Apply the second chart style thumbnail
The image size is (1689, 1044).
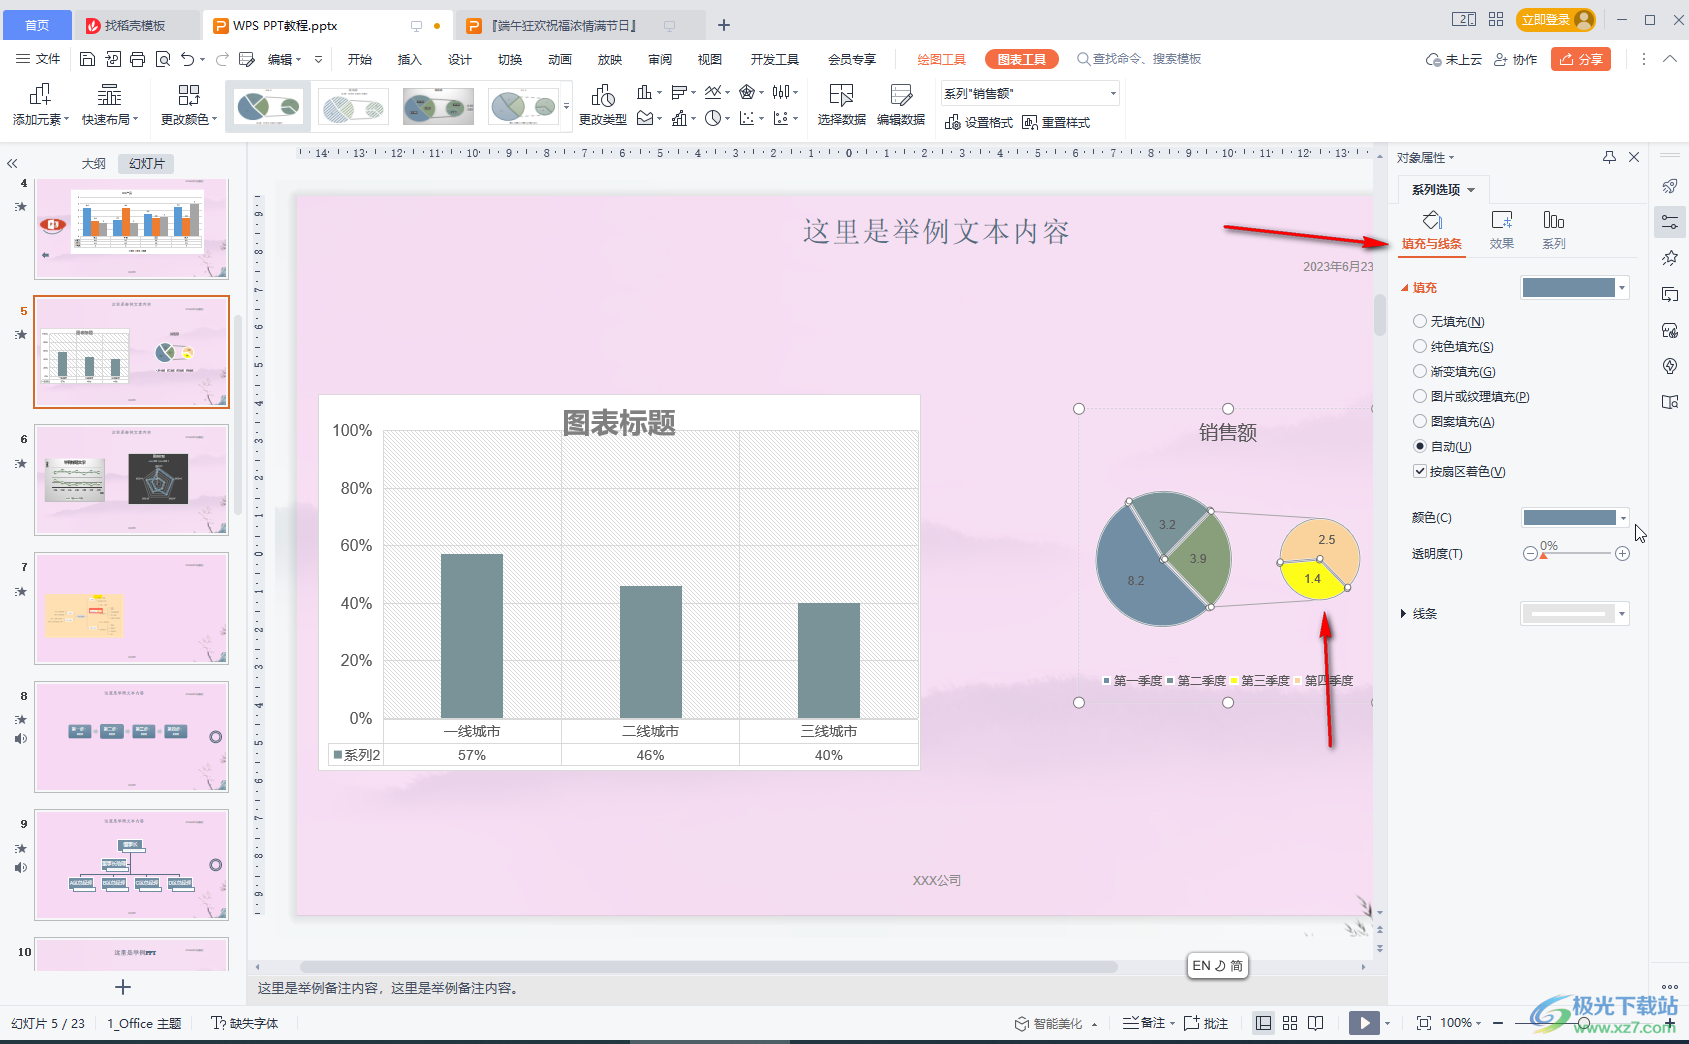click(x=353, y=106)
